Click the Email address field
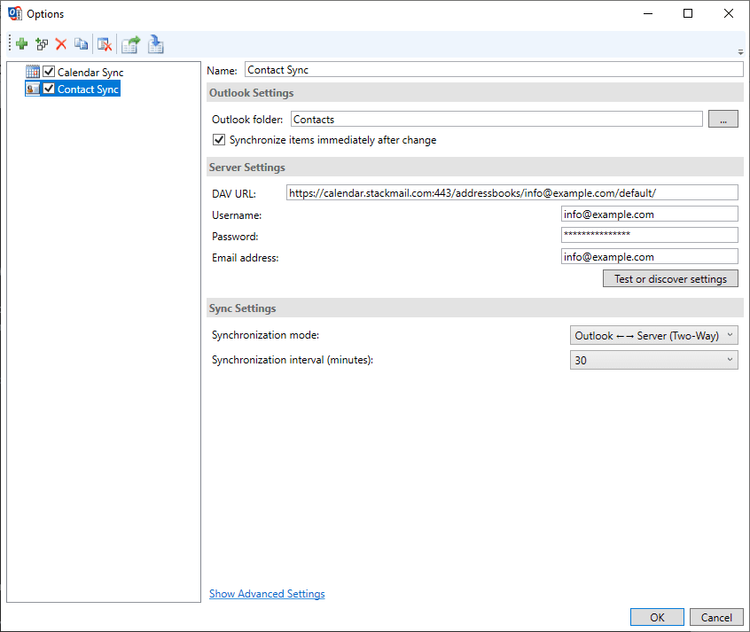Viewport: 750px width, 632px height. tap(650, 256)
